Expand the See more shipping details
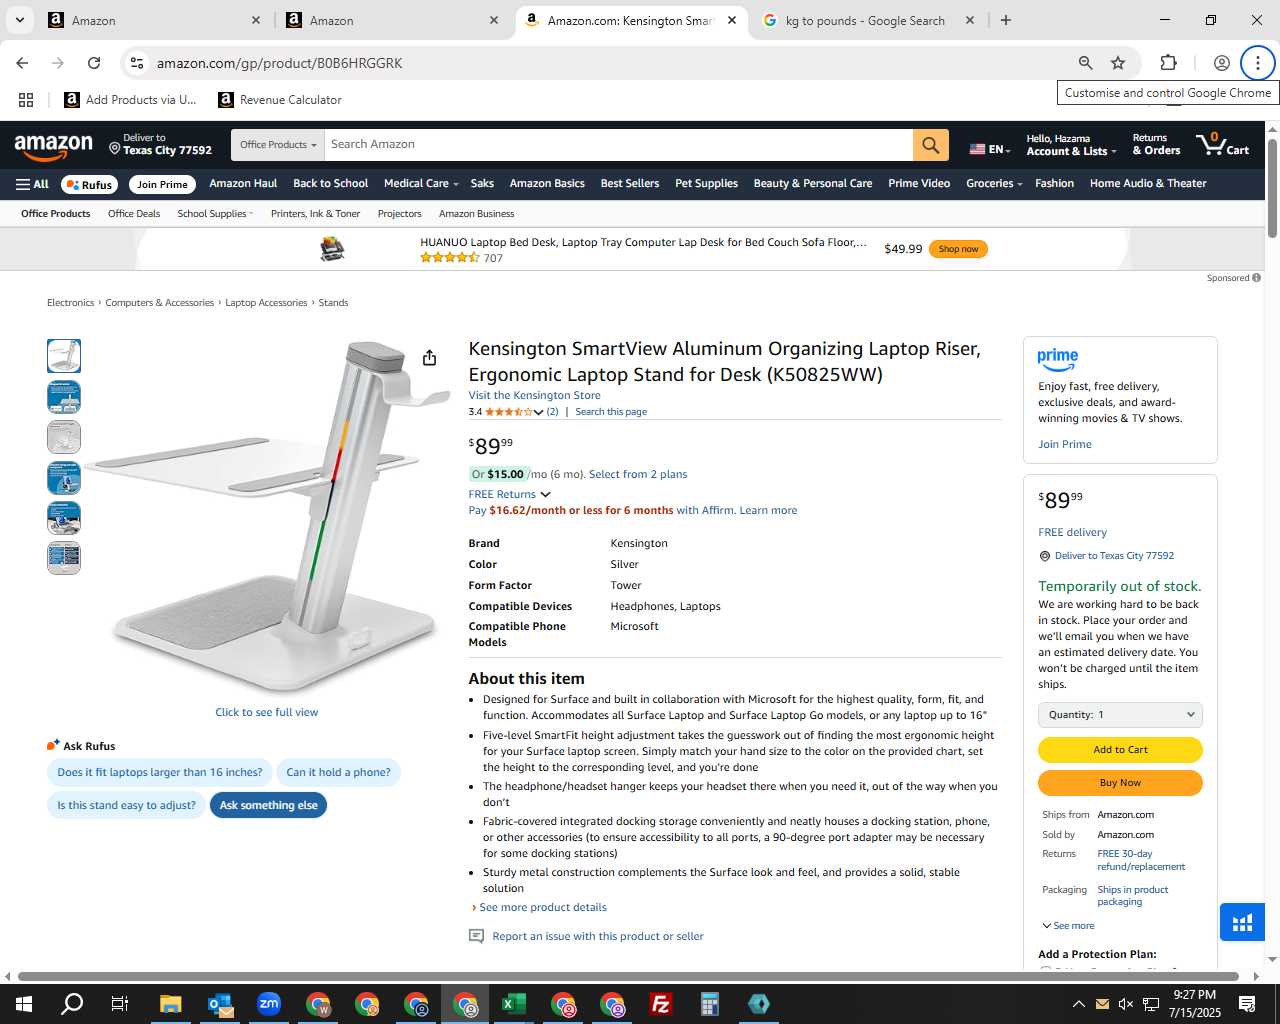Screen dimensions: 1280x1024 coord(1068,926)
